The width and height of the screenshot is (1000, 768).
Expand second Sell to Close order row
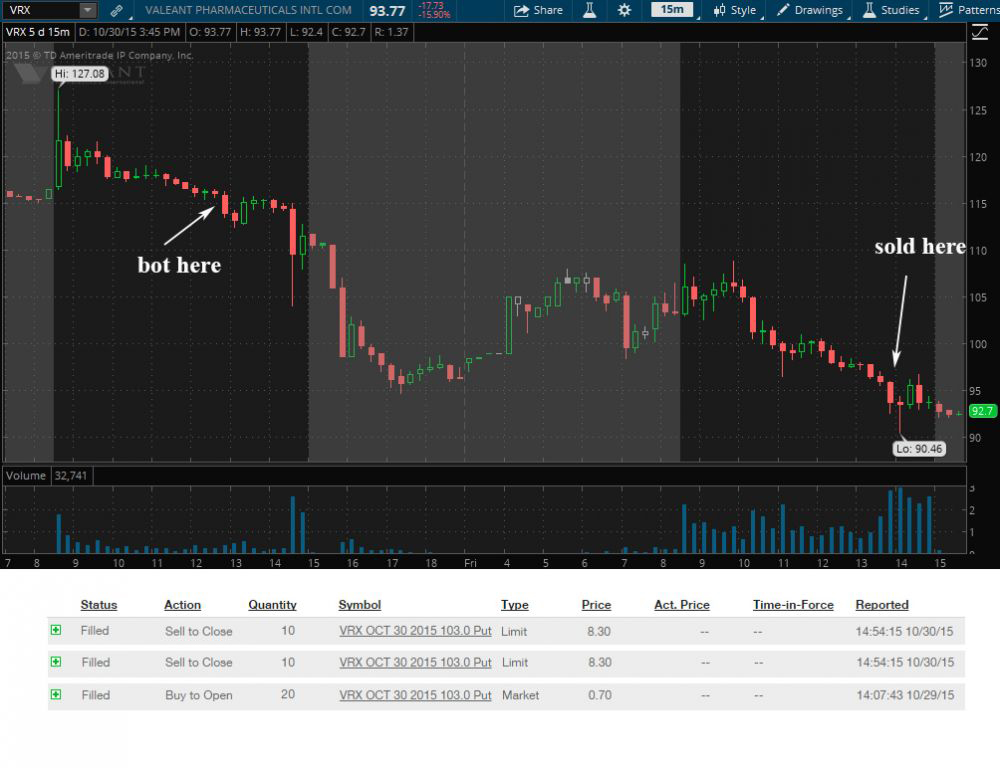click(x=56, y=662)
